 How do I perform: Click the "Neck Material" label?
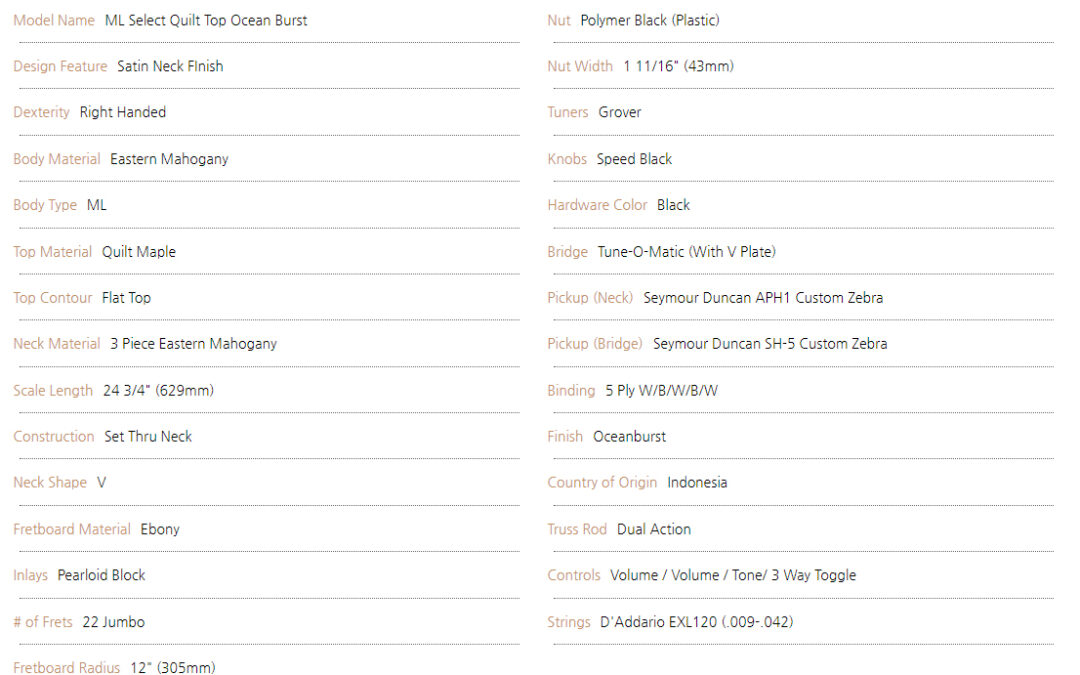(57, 344)
